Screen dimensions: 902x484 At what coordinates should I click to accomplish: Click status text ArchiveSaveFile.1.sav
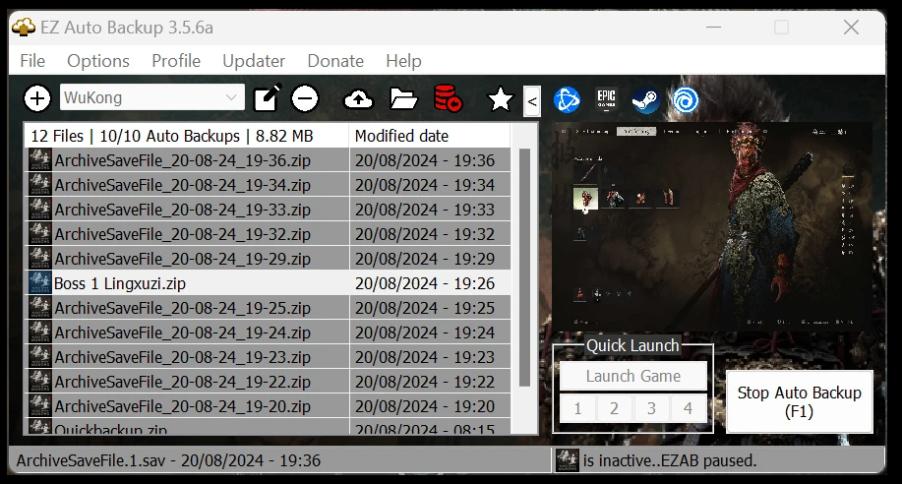pyautogui.click(x=90, y=460)
